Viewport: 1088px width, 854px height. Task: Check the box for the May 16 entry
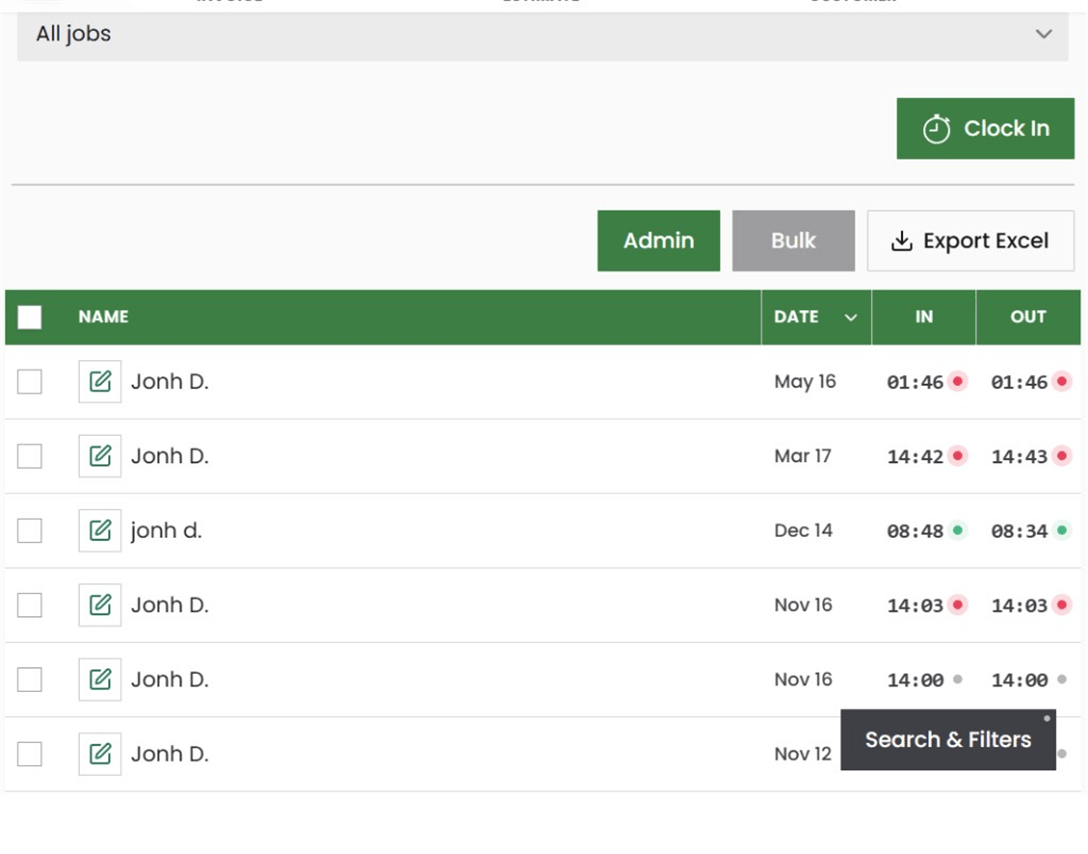click(30, 382)
